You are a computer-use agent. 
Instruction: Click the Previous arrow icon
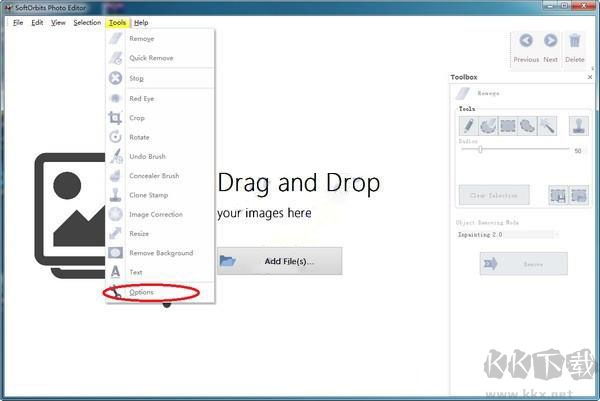pyautogui.click(x=526, y=42)
